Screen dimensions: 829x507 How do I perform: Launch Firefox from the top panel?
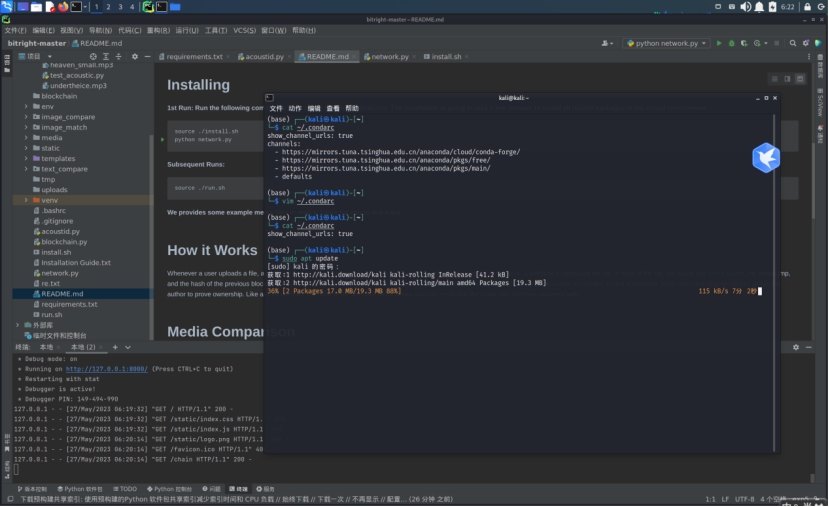64,6
